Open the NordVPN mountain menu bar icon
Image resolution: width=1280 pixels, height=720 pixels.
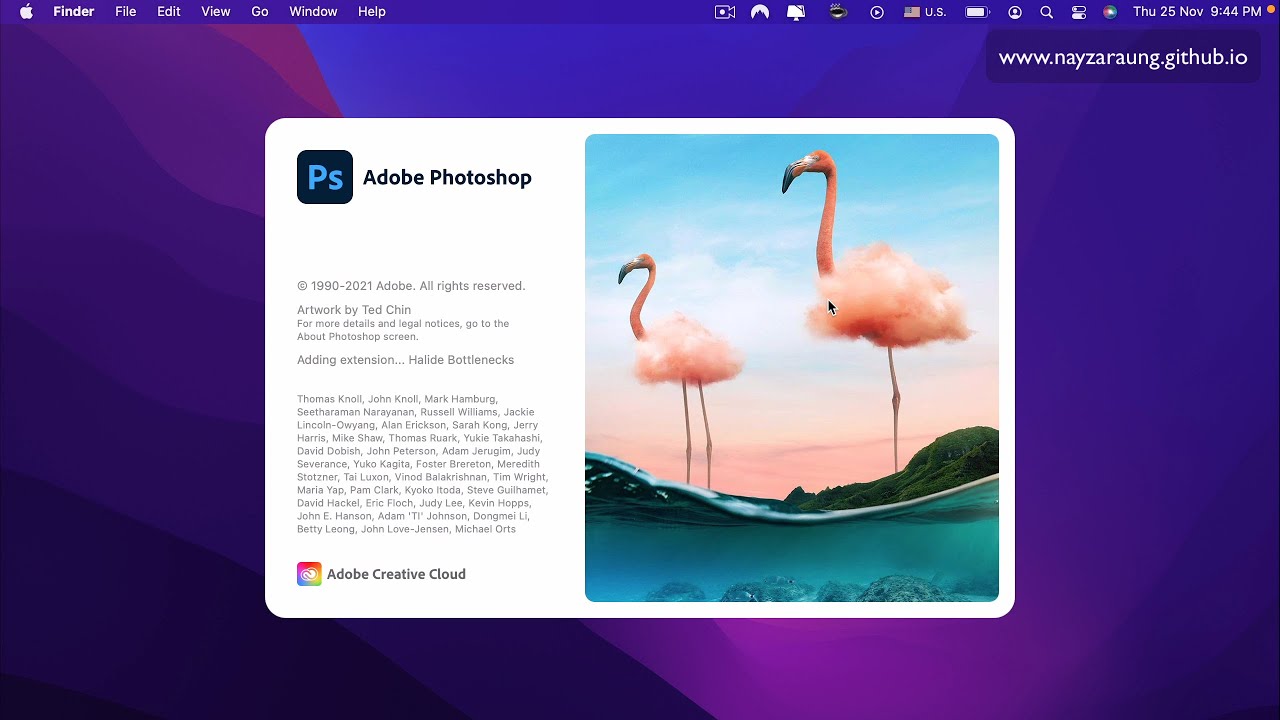point(760,12)
